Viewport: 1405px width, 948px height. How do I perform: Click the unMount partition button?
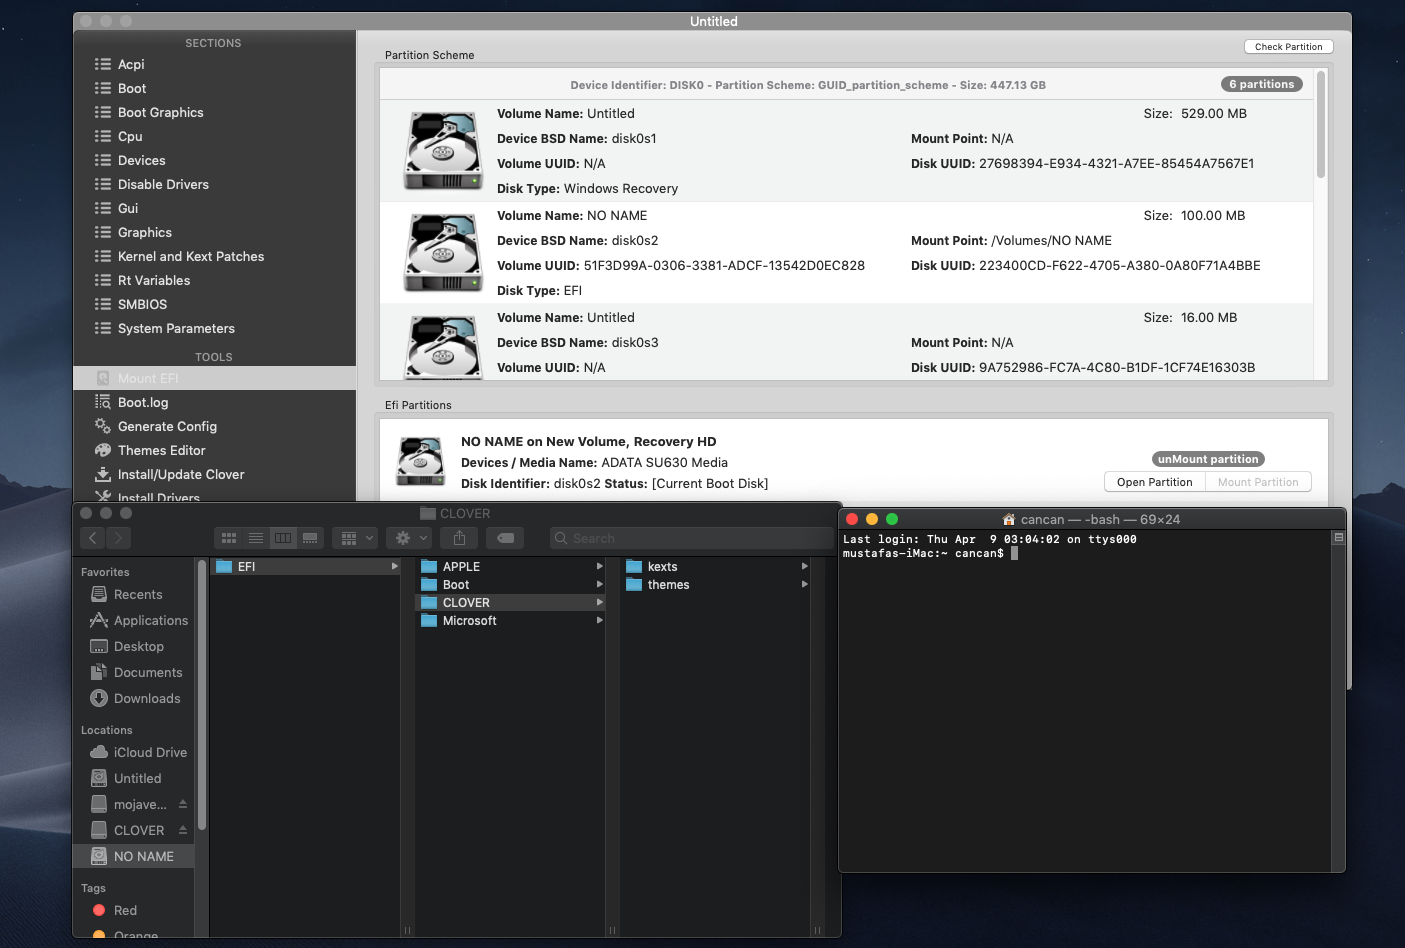(1208, 459)
